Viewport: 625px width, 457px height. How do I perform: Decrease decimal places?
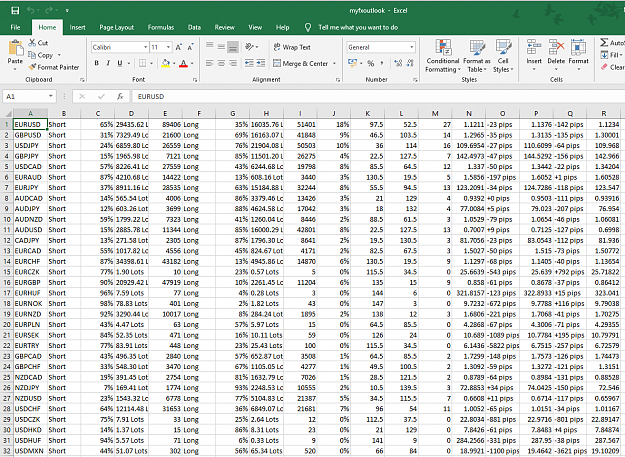tap(410, 63)
